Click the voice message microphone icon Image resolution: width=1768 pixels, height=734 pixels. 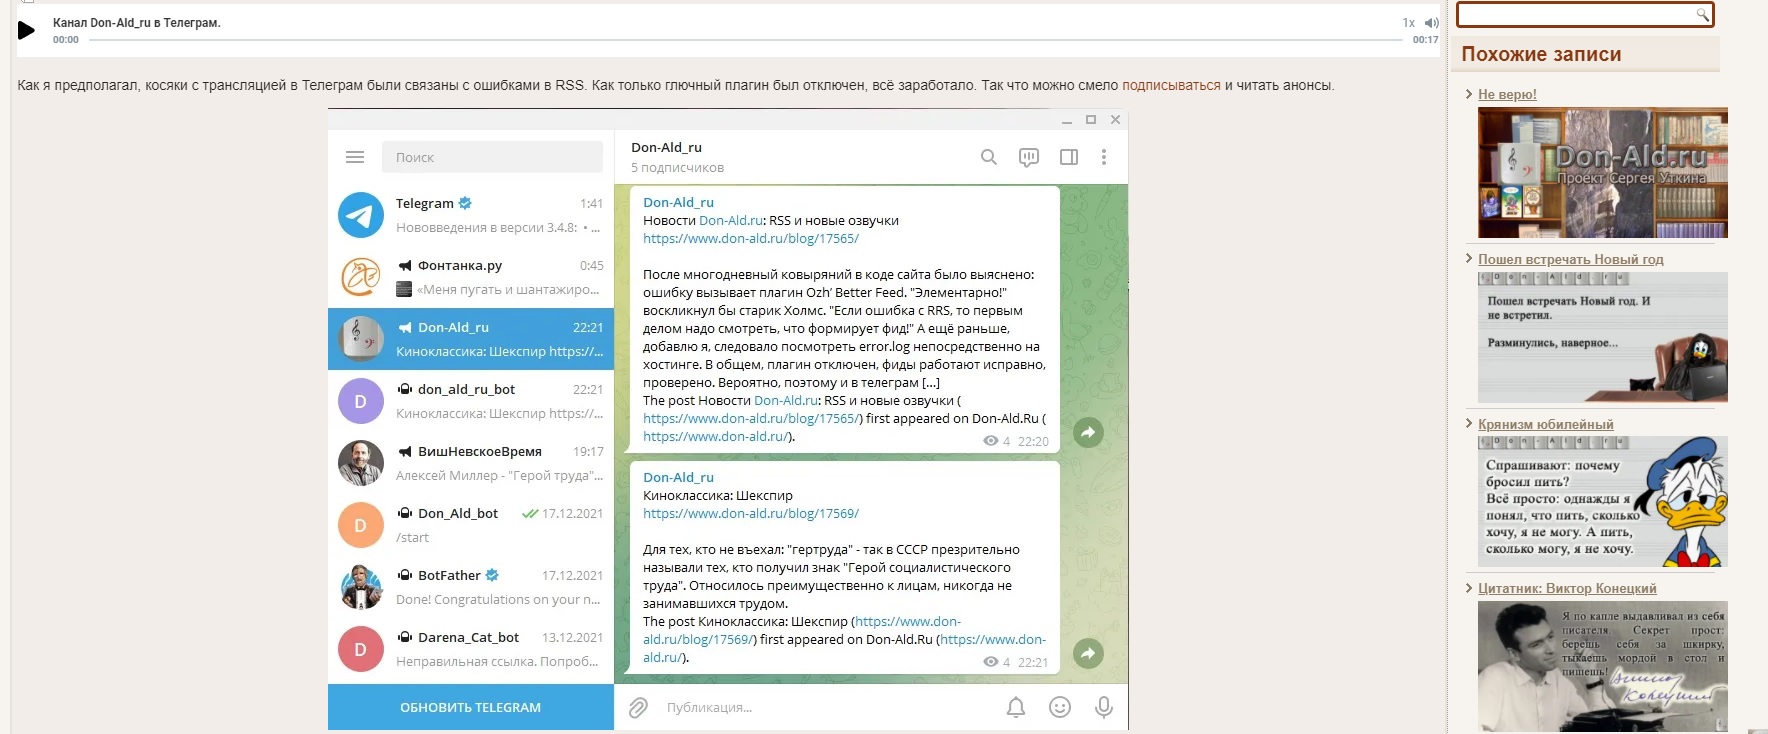point(1104,707)
